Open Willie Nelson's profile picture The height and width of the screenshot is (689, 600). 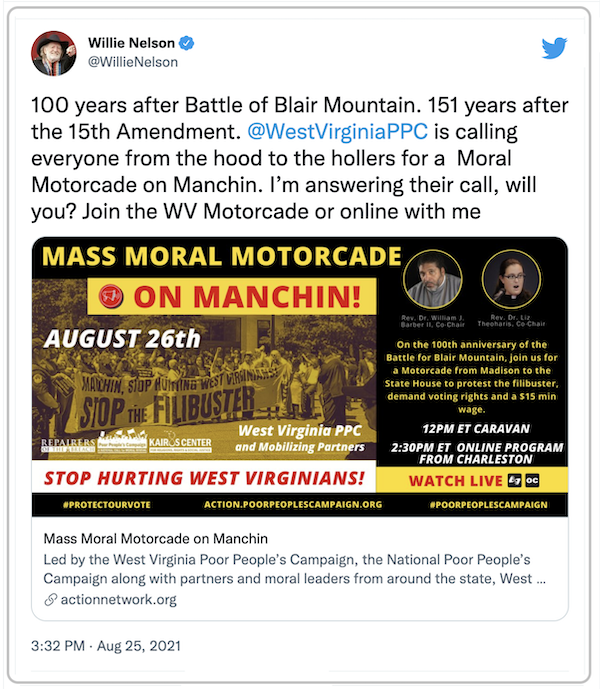(54, 53)
